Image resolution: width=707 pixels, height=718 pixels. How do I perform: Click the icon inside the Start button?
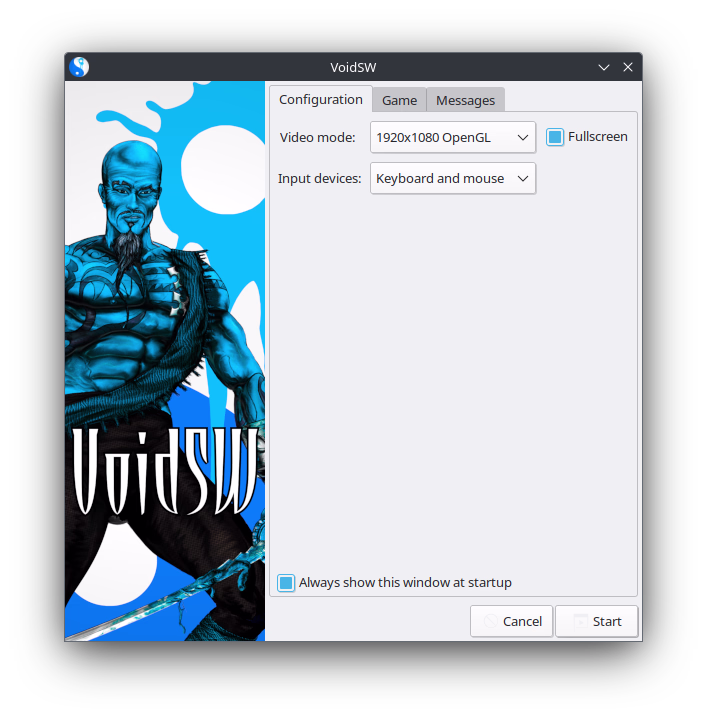tap(580, 621)
